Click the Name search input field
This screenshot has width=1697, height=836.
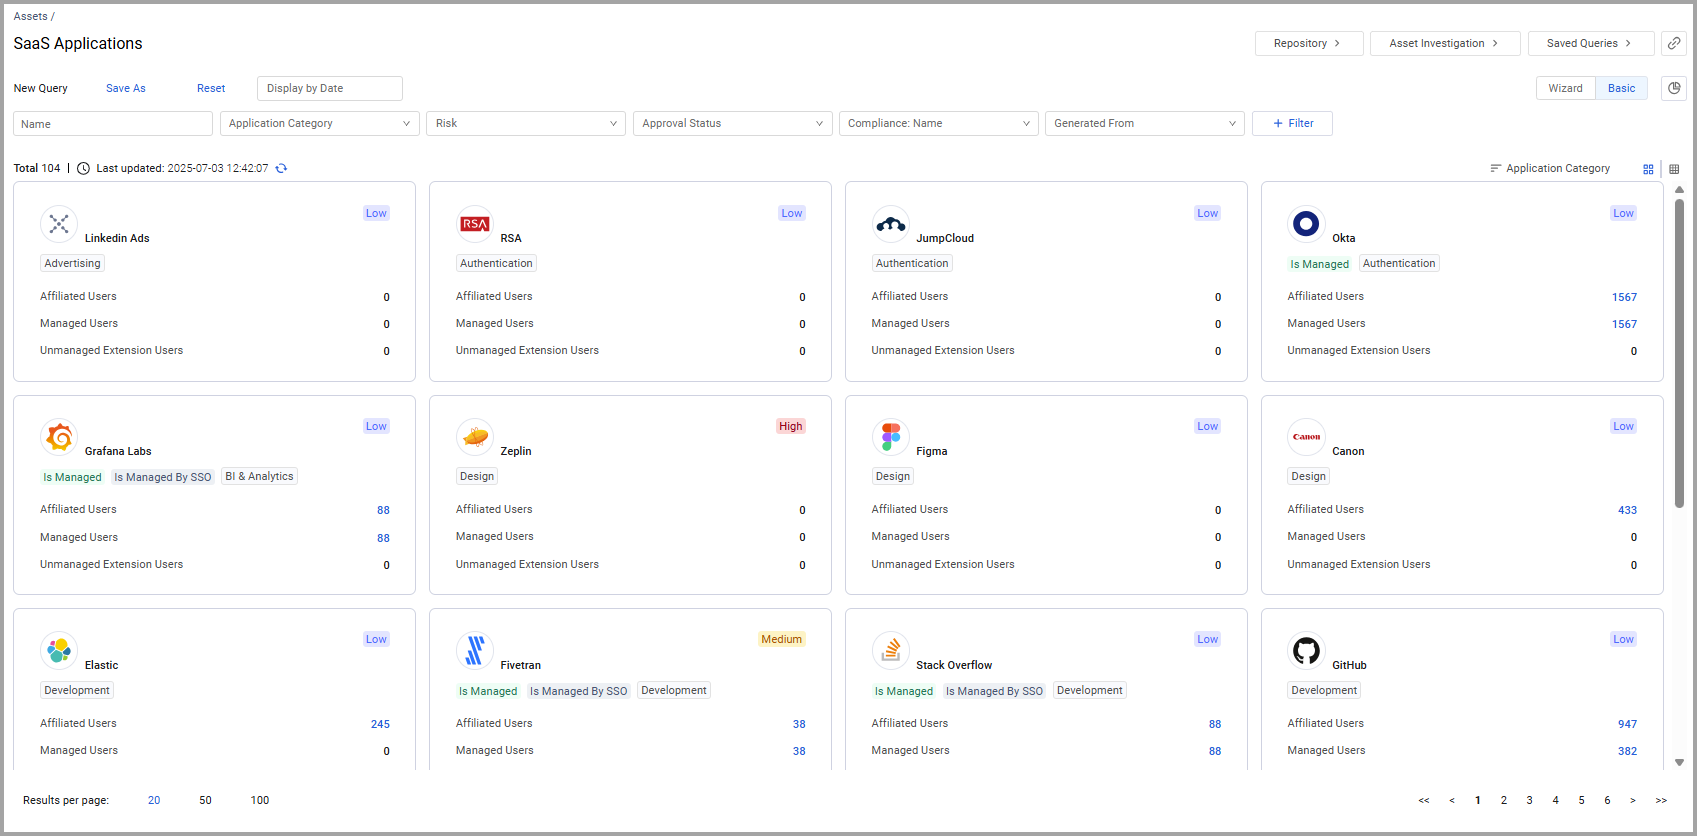point(113,124)
